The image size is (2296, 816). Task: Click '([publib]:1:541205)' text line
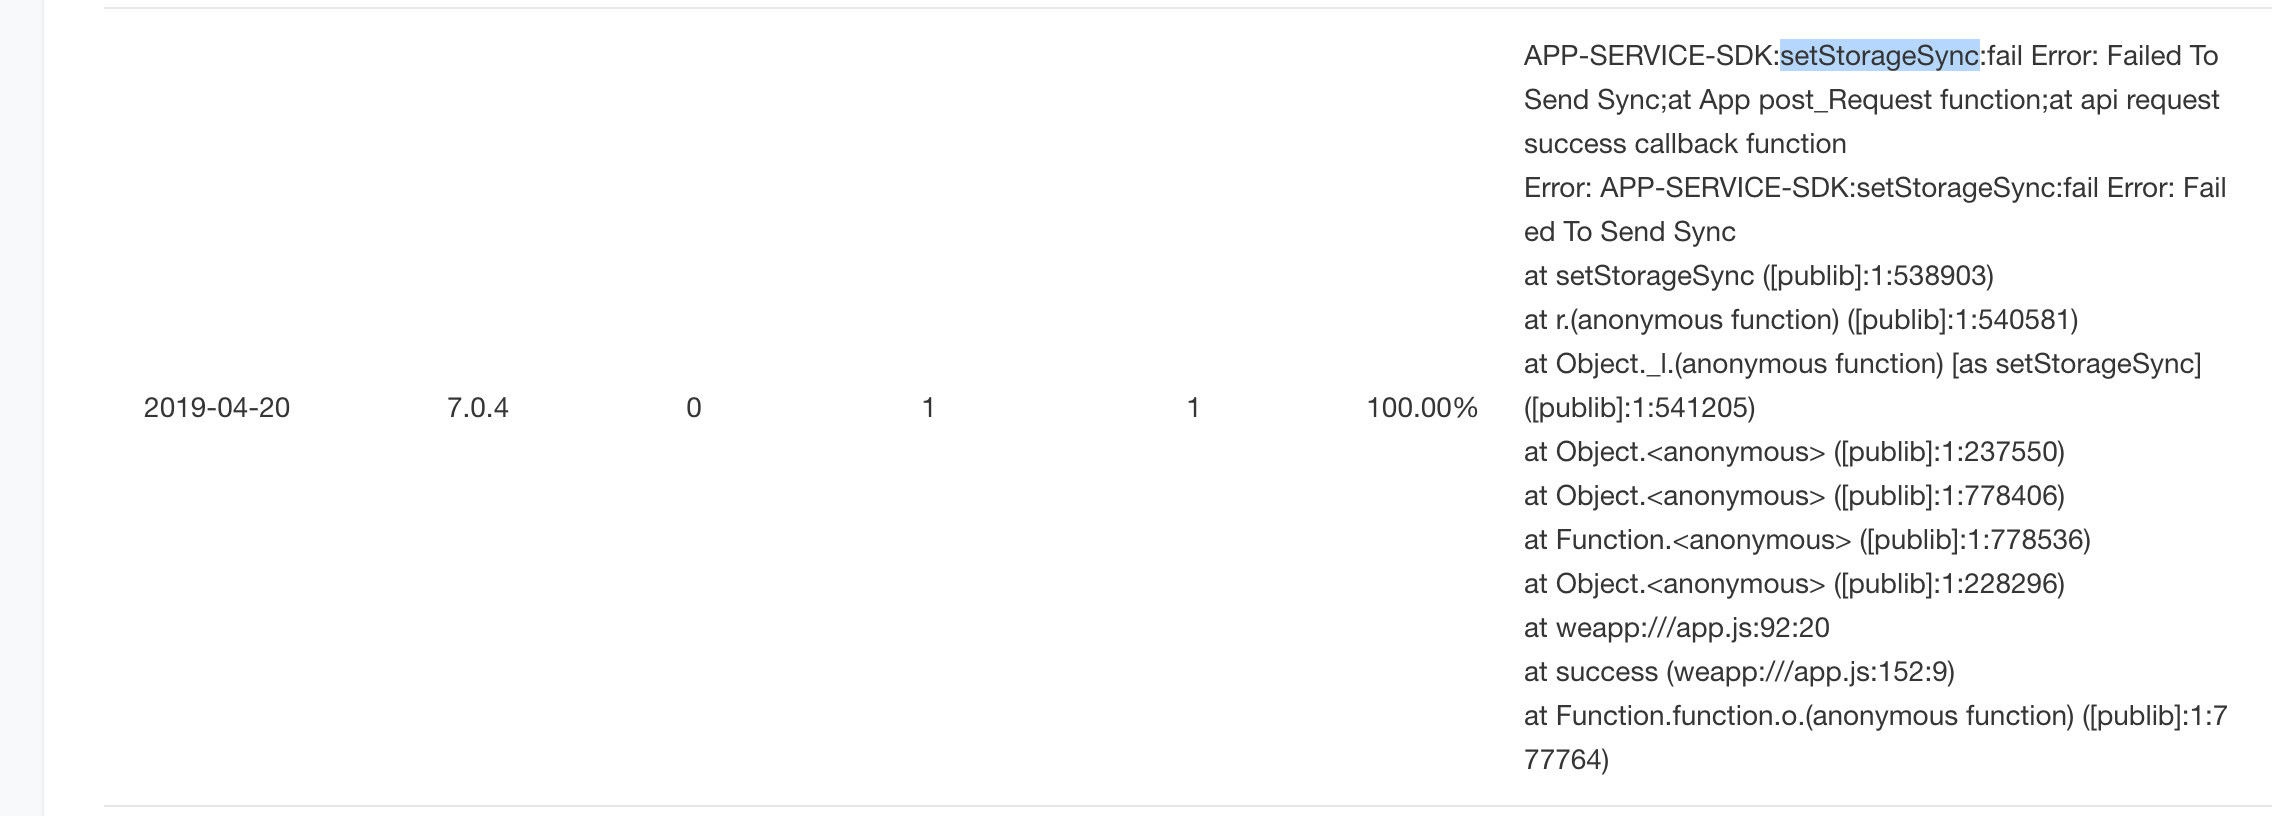pos(1640,408)
